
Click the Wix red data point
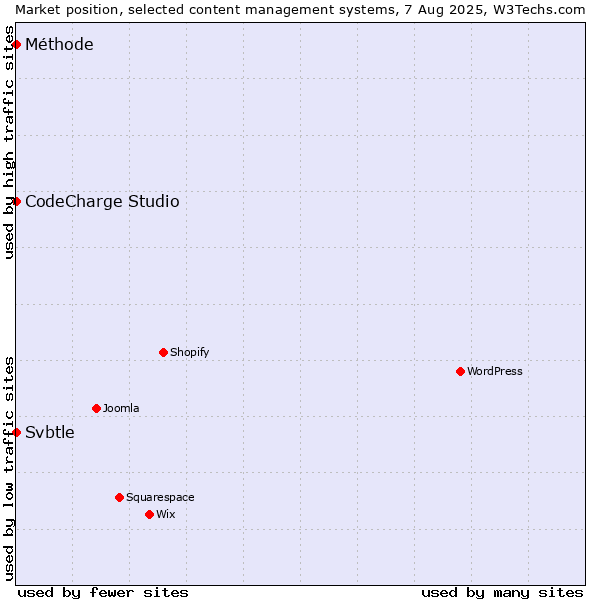[x=150, y=515]
